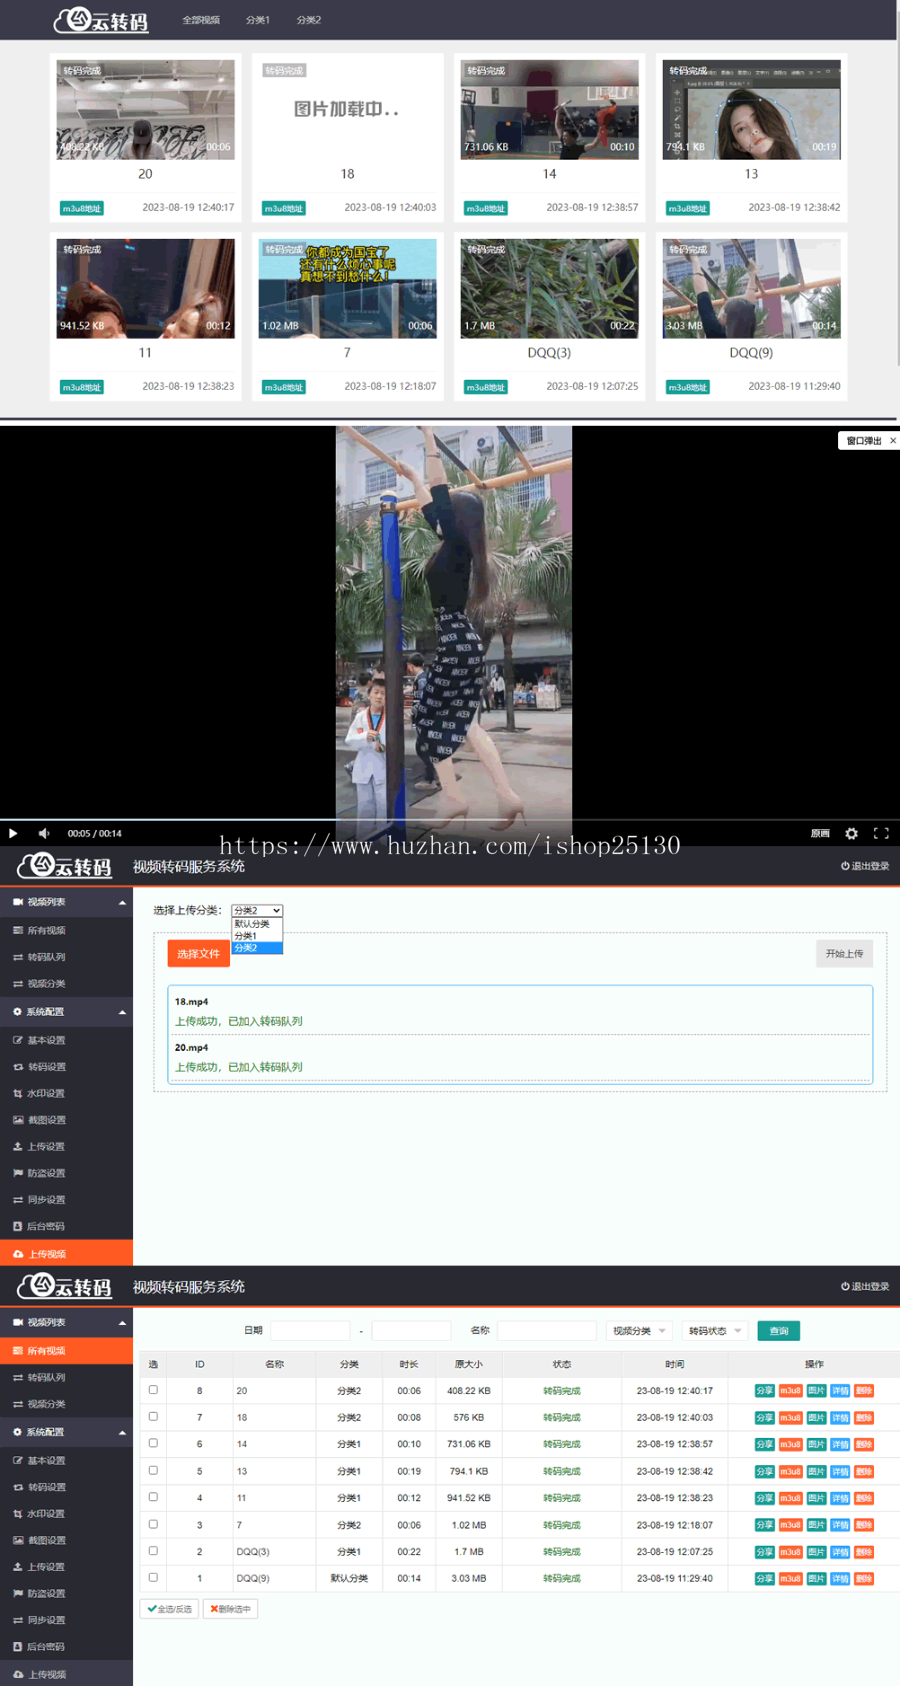Choose 默认分类 option in category dropdown
The image size is (900, 1686).
point(257,924)
